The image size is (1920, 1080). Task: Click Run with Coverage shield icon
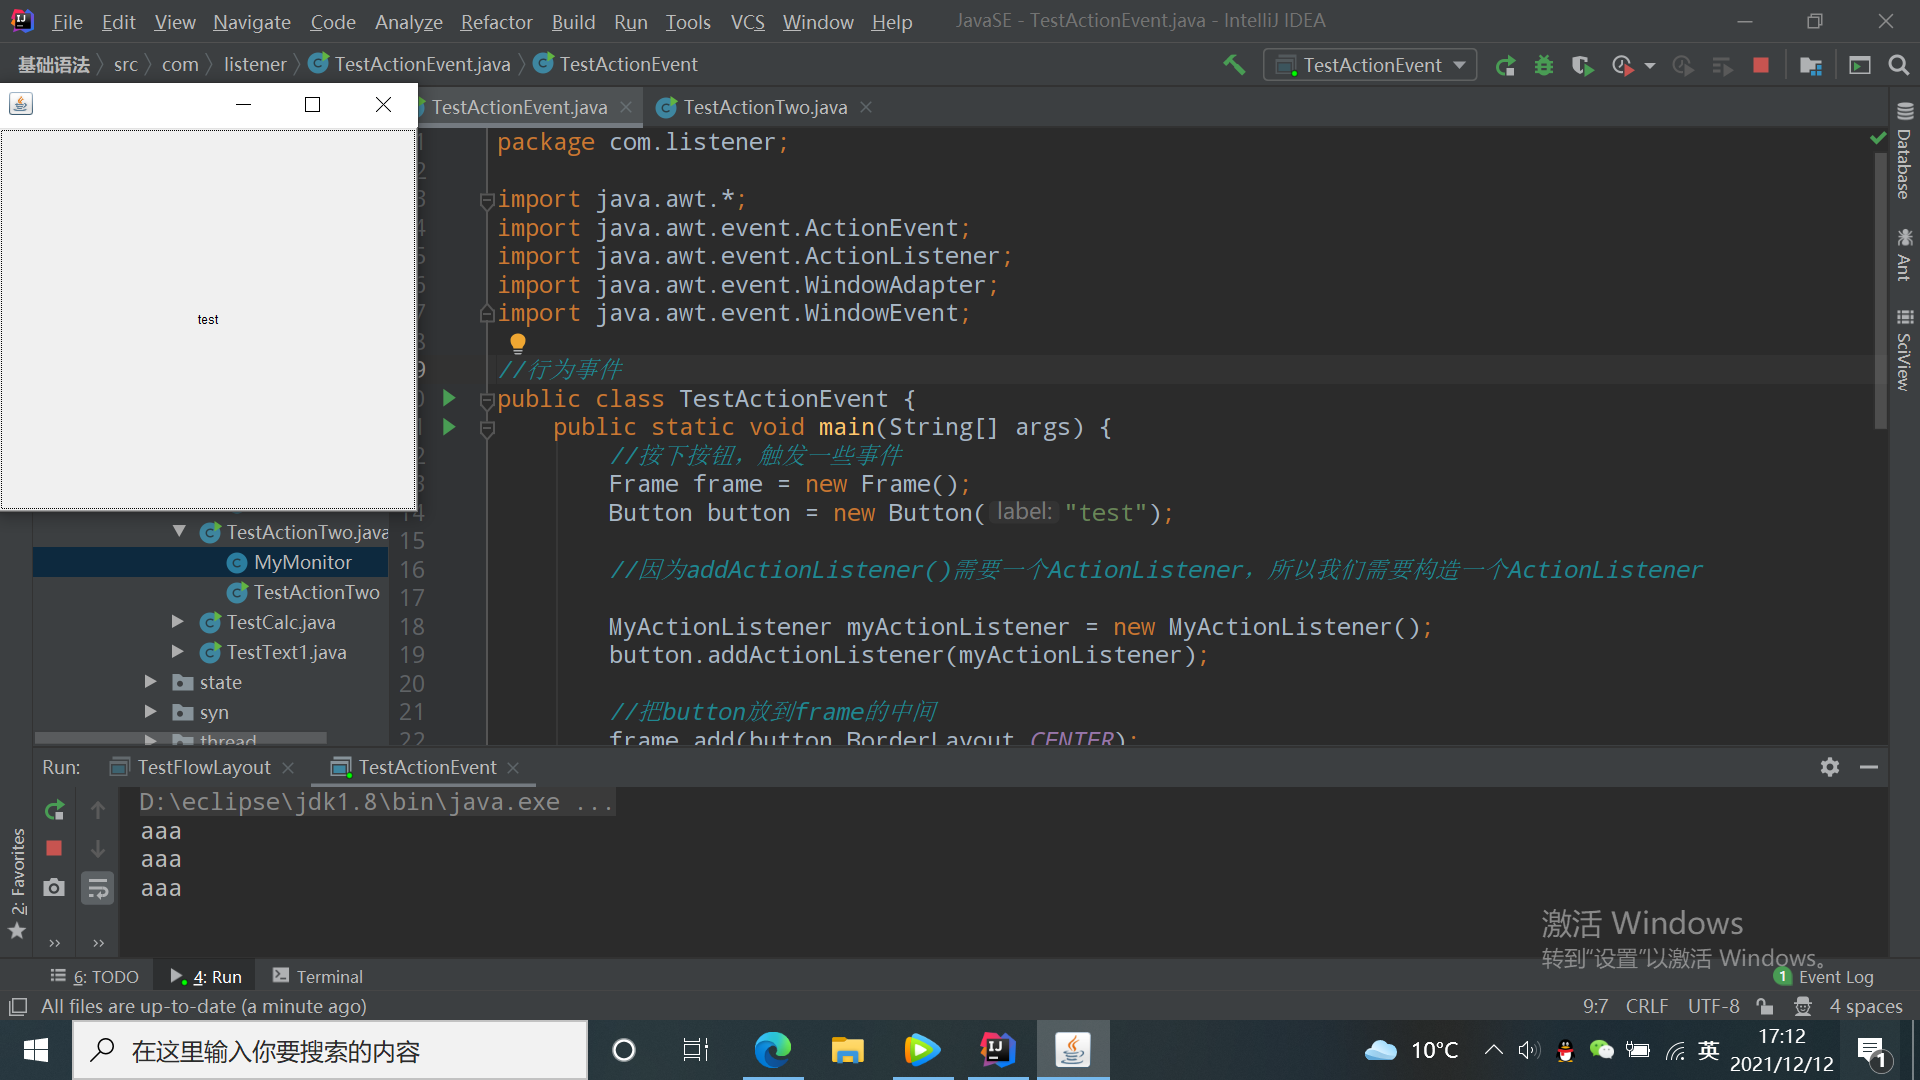(x=1582, y=65)
